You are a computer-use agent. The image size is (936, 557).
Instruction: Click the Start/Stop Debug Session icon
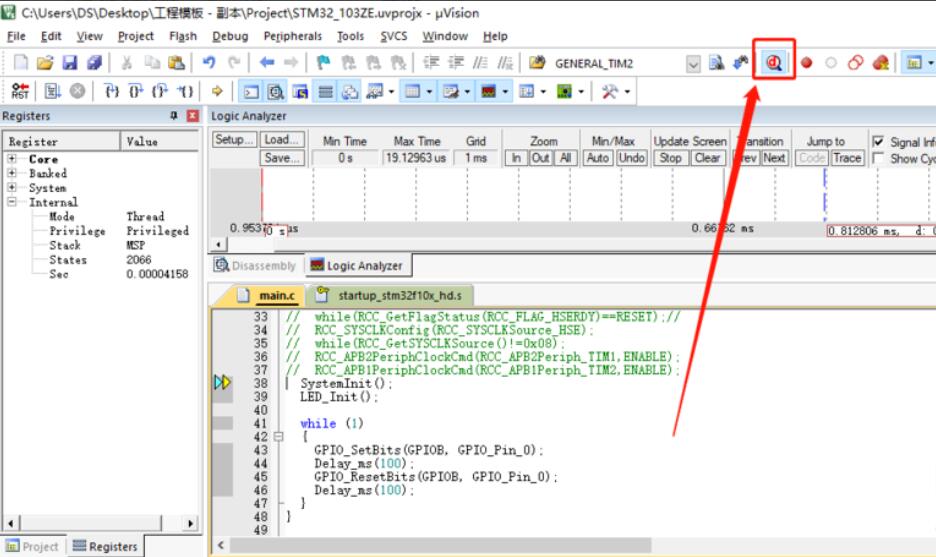click(x=774, y=63)
